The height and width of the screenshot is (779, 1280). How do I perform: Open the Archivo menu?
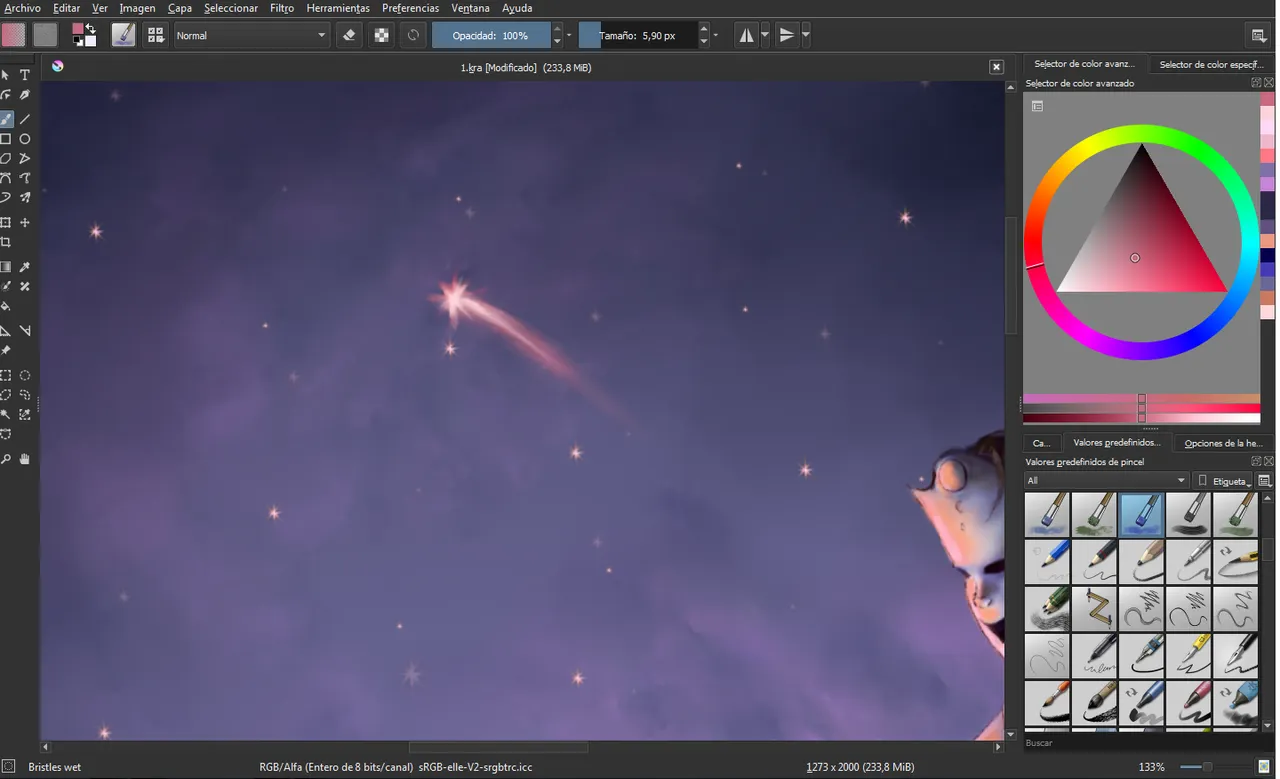(x=23, y=8)
